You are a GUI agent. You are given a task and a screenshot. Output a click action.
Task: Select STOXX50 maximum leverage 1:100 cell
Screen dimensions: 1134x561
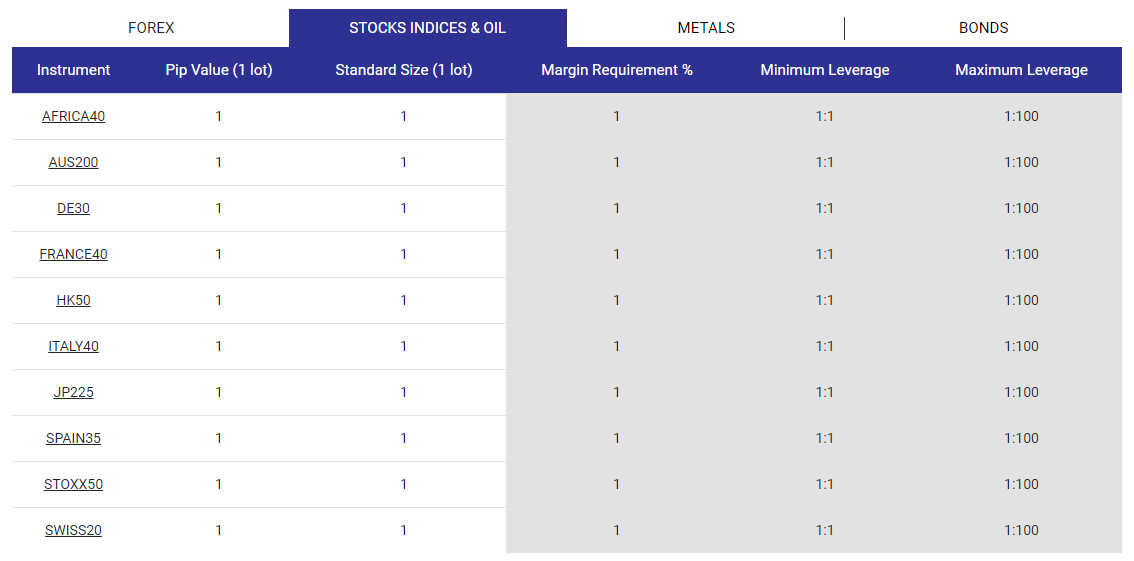[1021, 484]
